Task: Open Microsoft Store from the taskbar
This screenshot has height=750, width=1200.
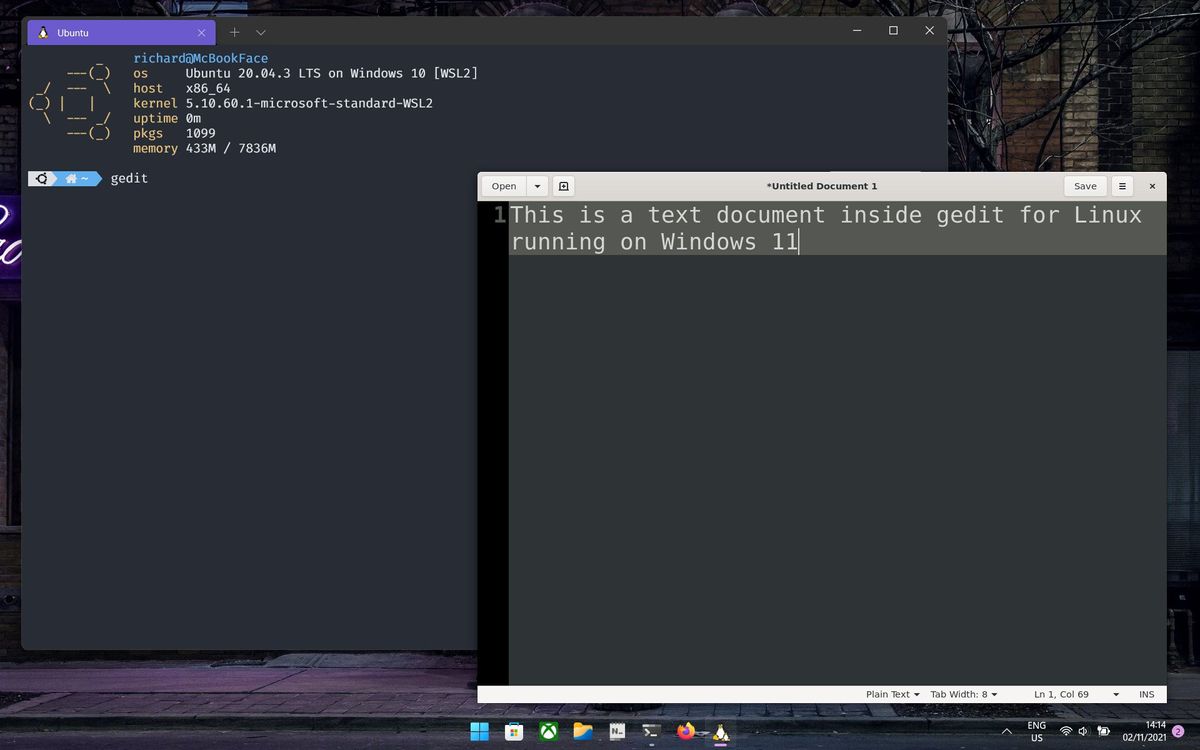Action: coord(514,732)
